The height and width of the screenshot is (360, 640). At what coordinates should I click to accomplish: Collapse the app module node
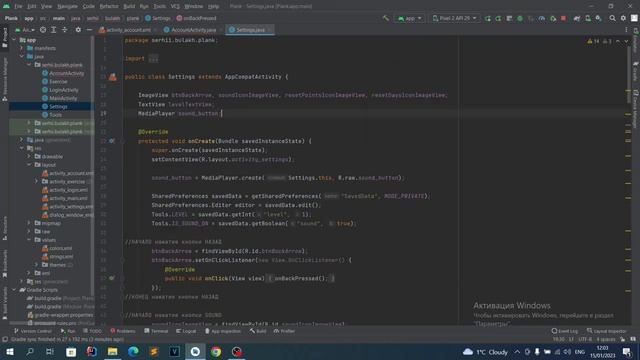click(x=14, y=40)
